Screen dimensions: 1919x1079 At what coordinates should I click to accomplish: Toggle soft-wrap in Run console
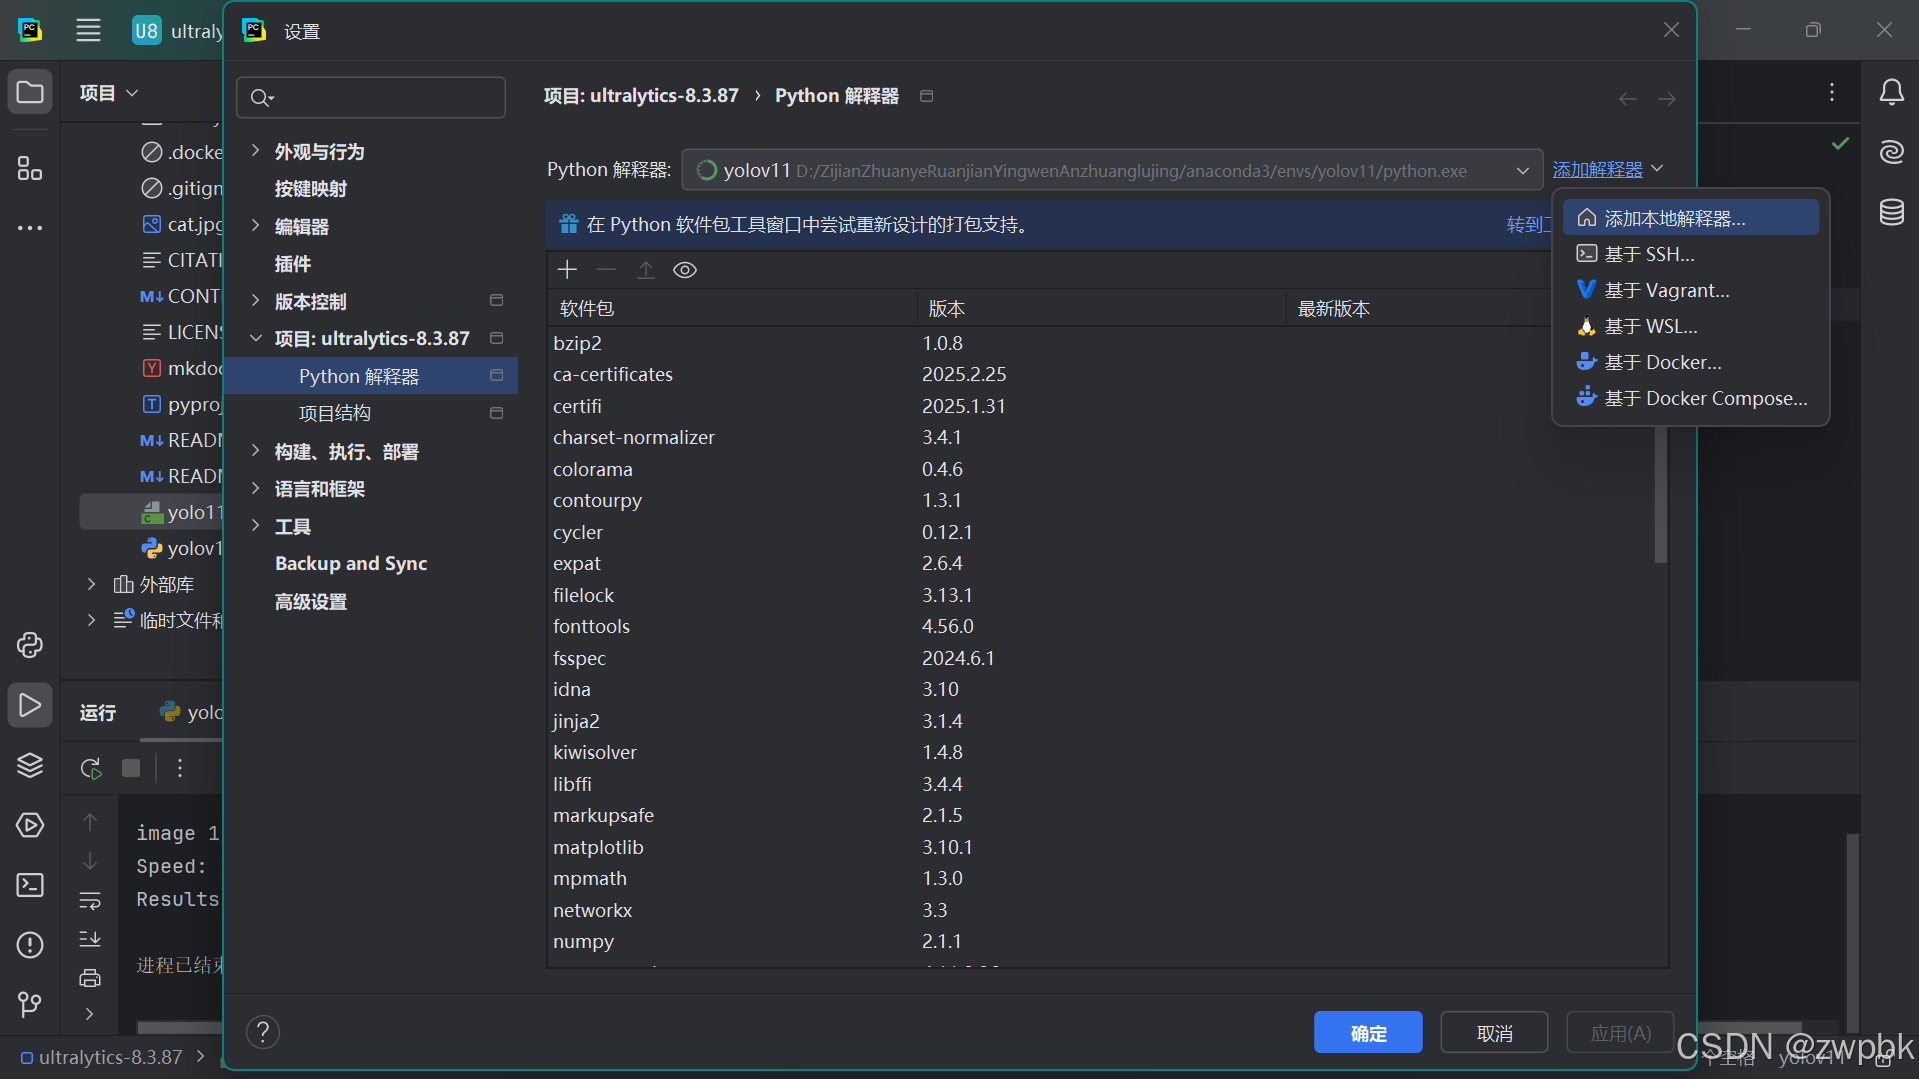point(90,901)
